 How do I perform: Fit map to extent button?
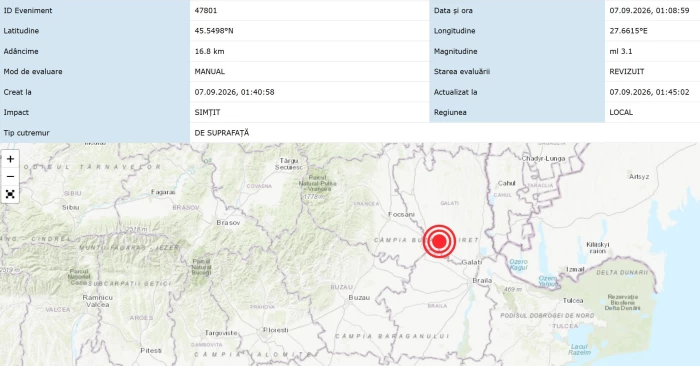tap(10, 194)
